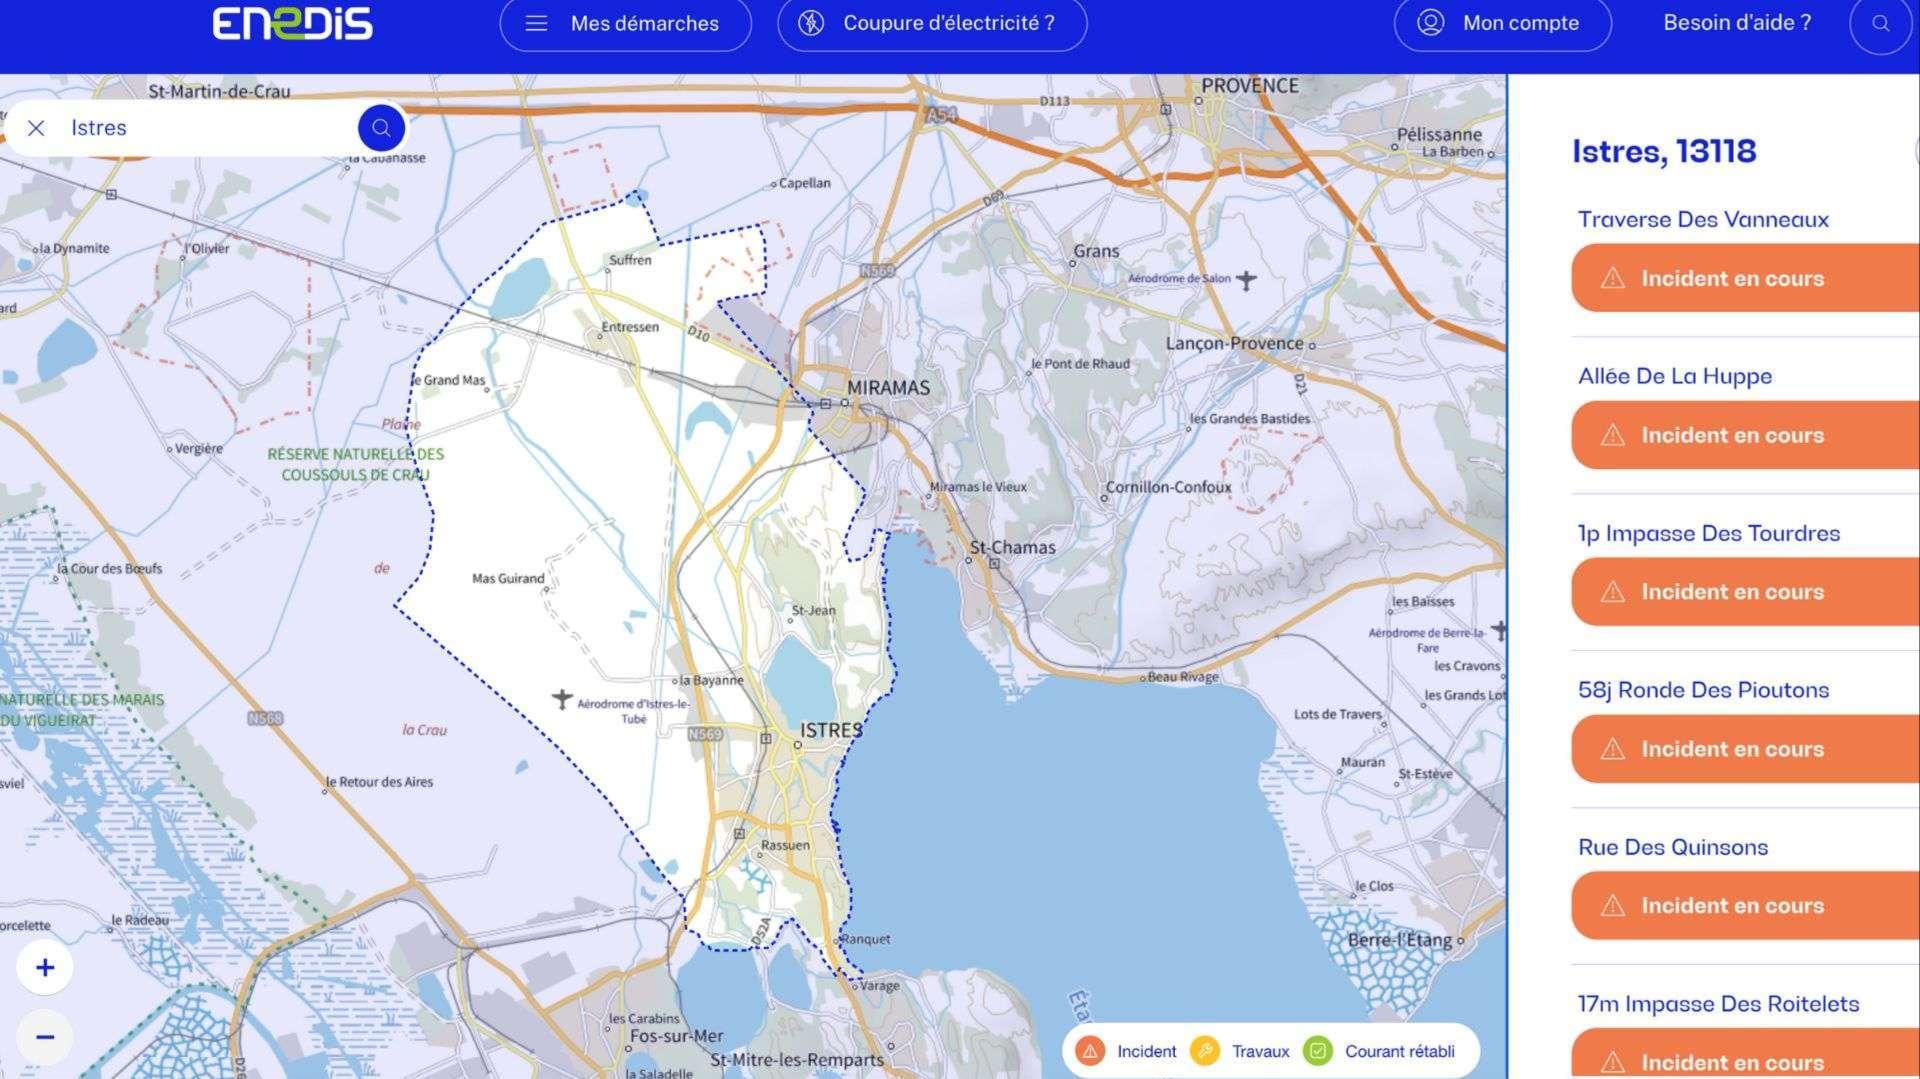Open 17m Impasse Des Roitelets incident button
Image resolution: width=1920 pixels, height=1079 pixels.
point(1745,1054)
